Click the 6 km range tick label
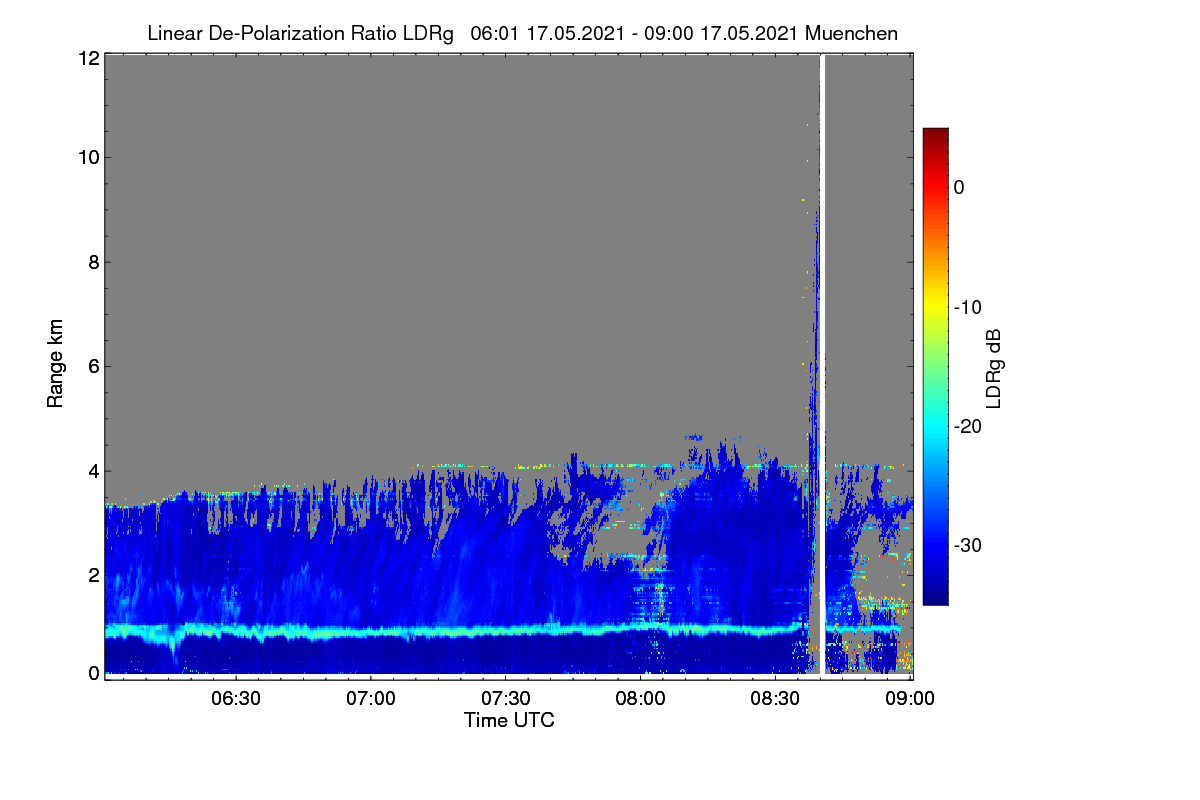The width and height of the screenshot is (1200, 800). 93,366
